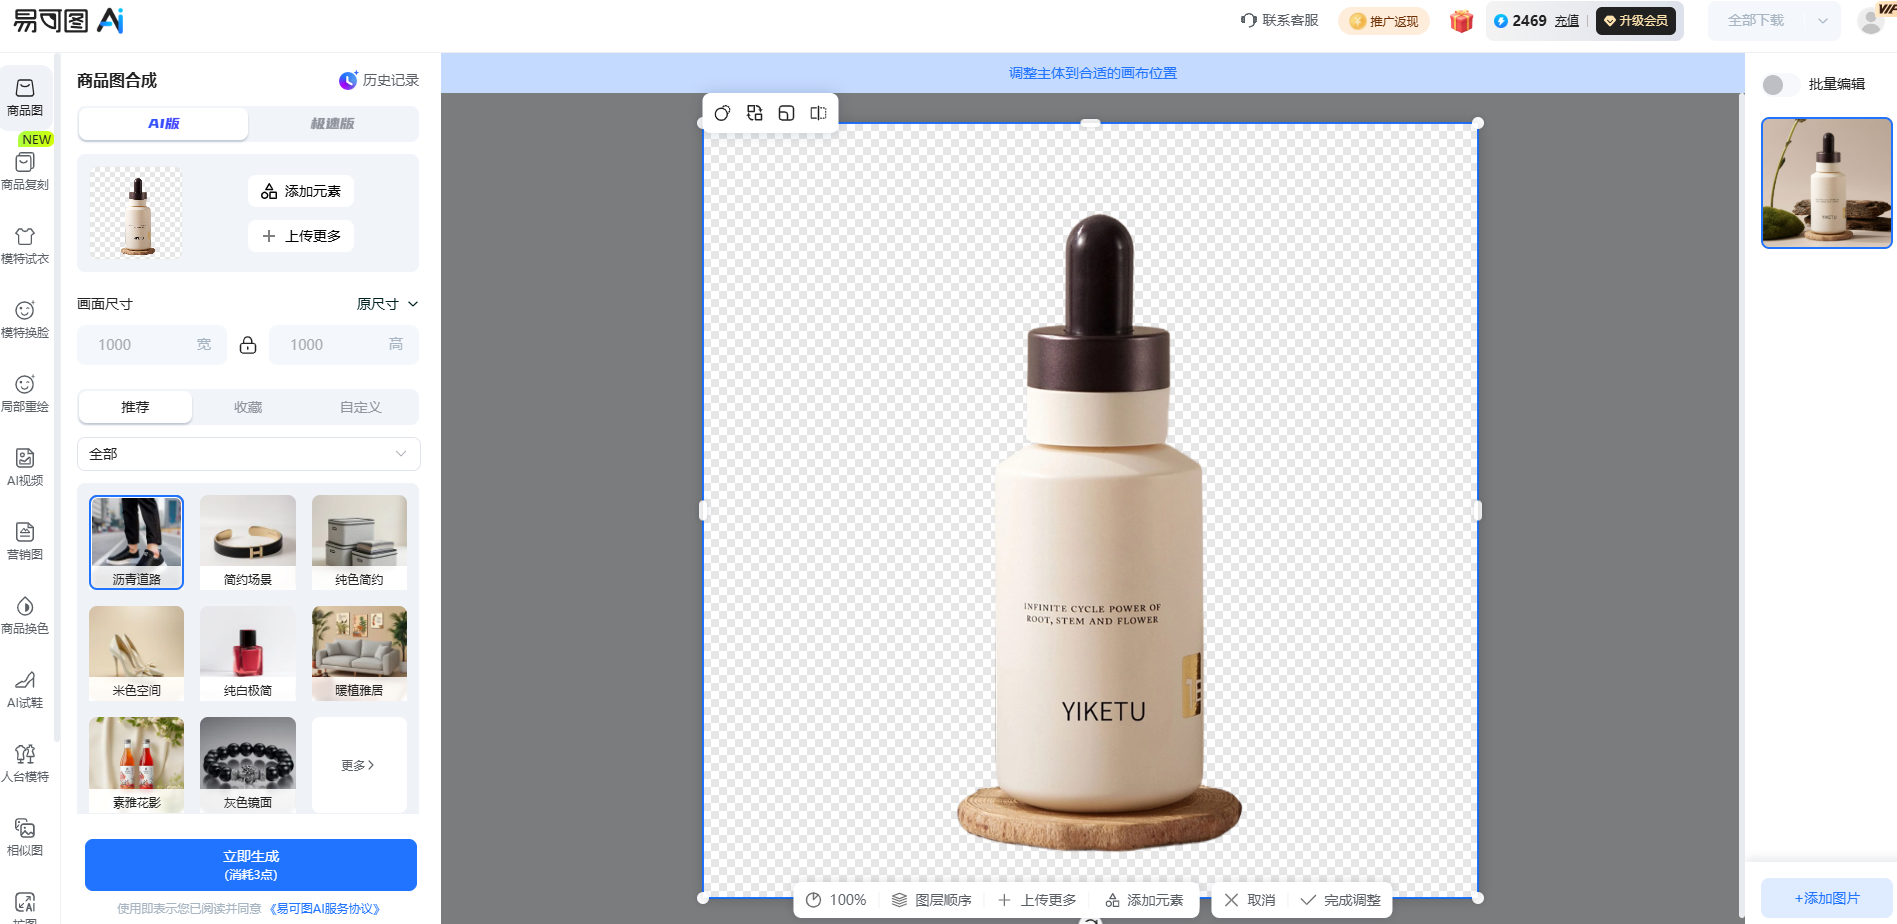The height and width of the screenshot is (924, 1897).
Task: Toggle the width-height lock icon
Action: (248, 345)
